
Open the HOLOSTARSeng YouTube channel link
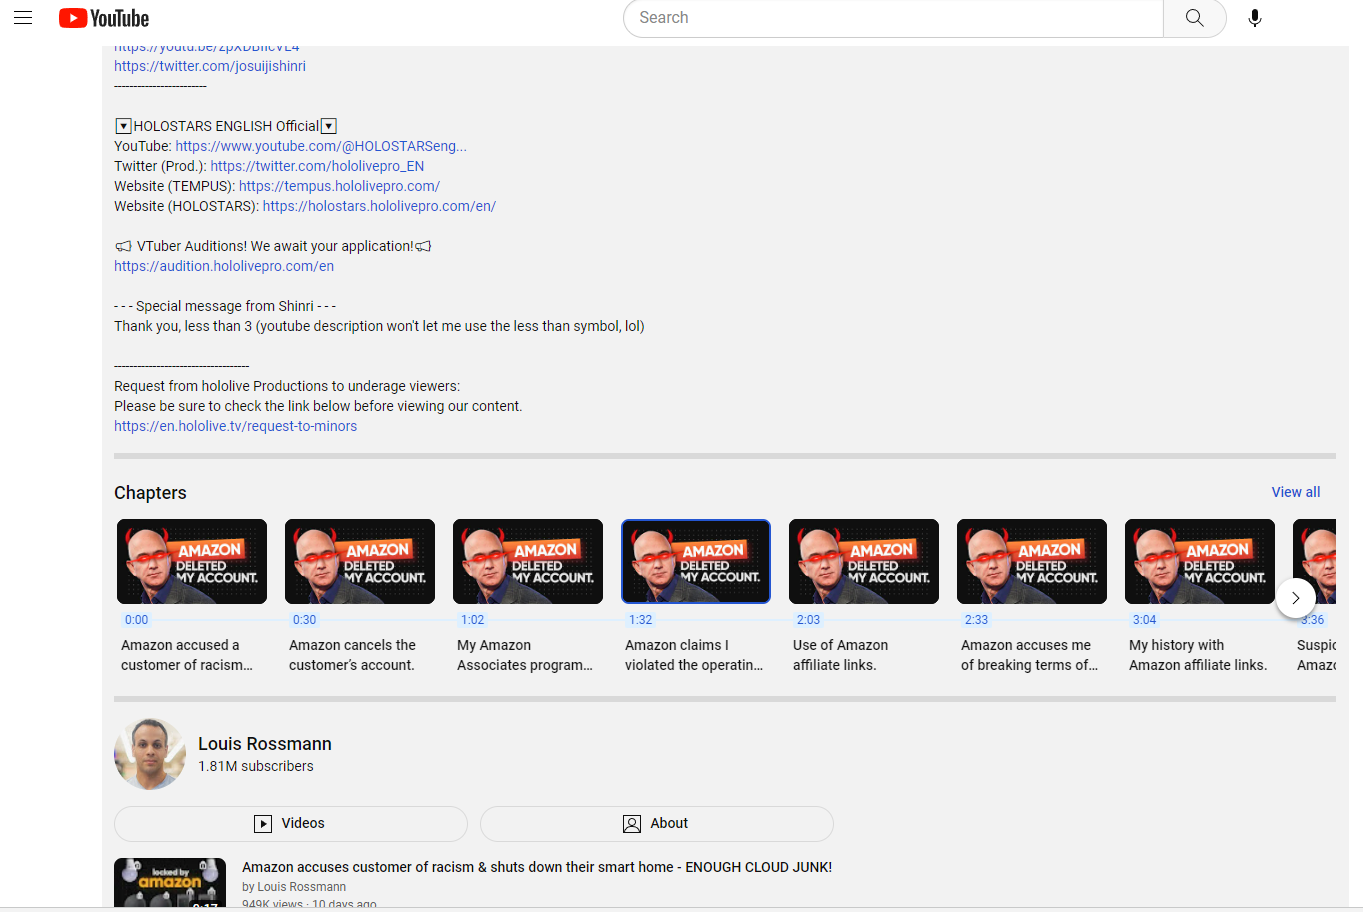pos(321,146)
